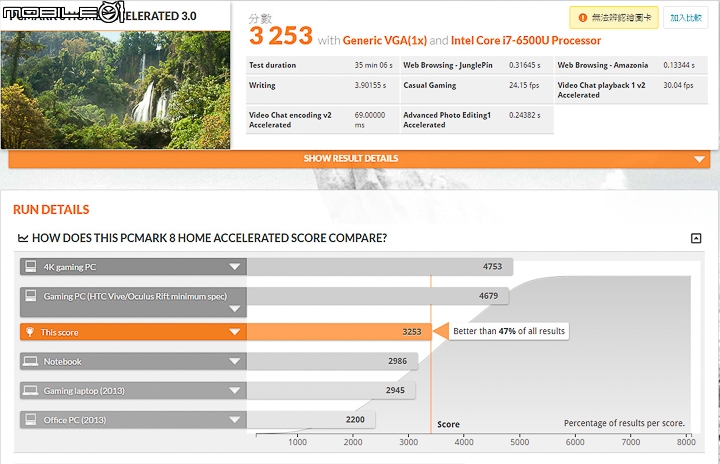The height and width of the screenshot is (464, 720).
Task: Click Video Chat playback 1 v2 Accelerated result
Action: click(631, 90)
